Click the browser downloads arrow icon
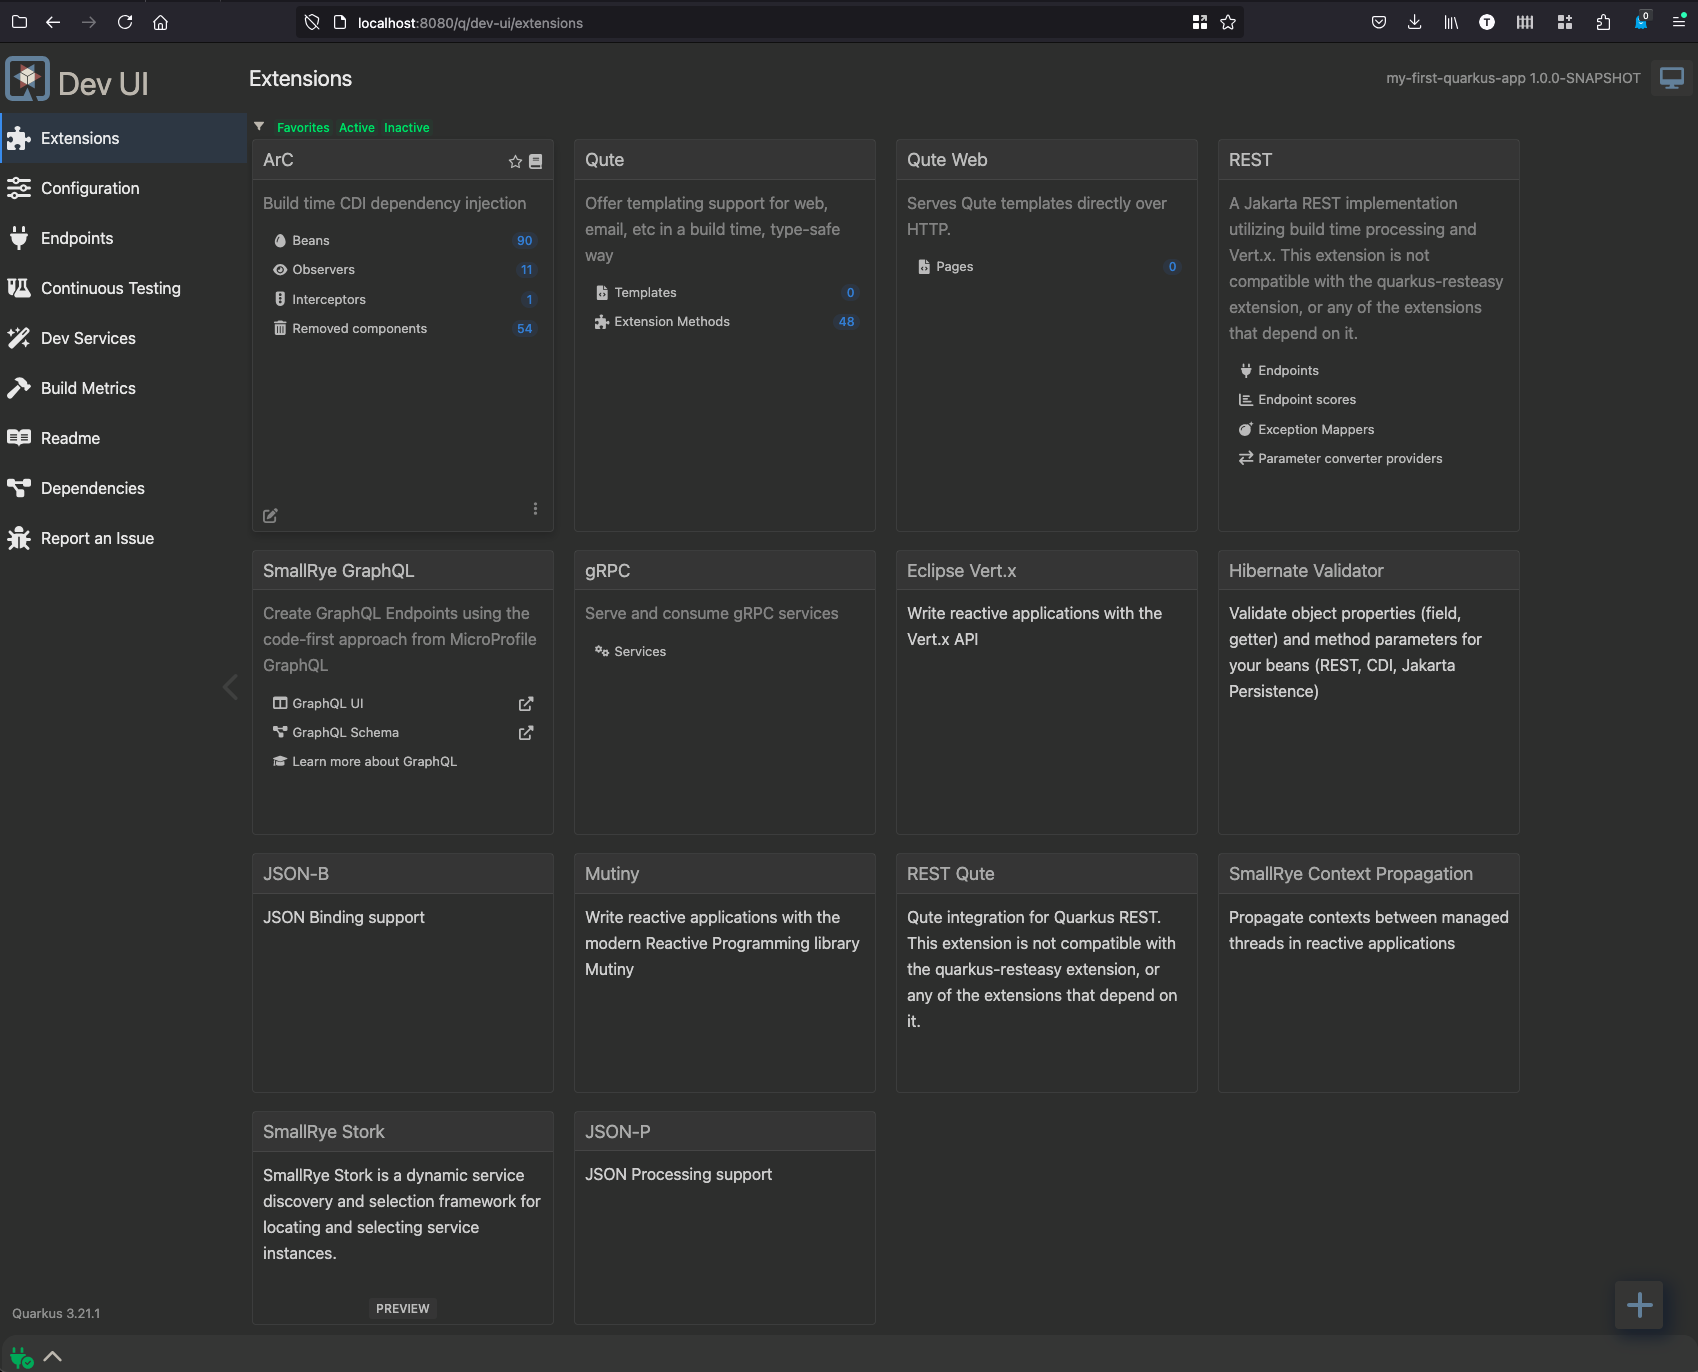Image resolution: width=1698 pixels, height=1372 pixels. coord(1414,22)
